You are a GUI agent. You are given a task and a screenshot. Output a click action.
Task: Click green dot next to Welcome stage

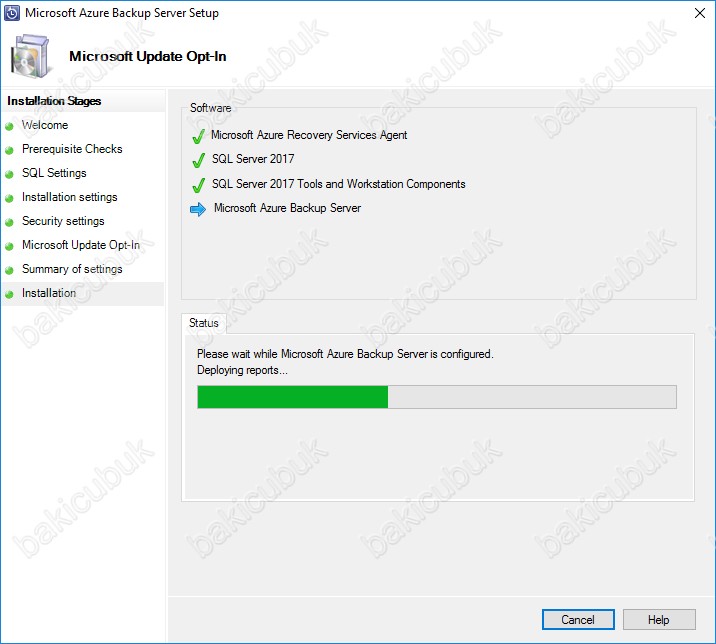(x=9, y=127)
